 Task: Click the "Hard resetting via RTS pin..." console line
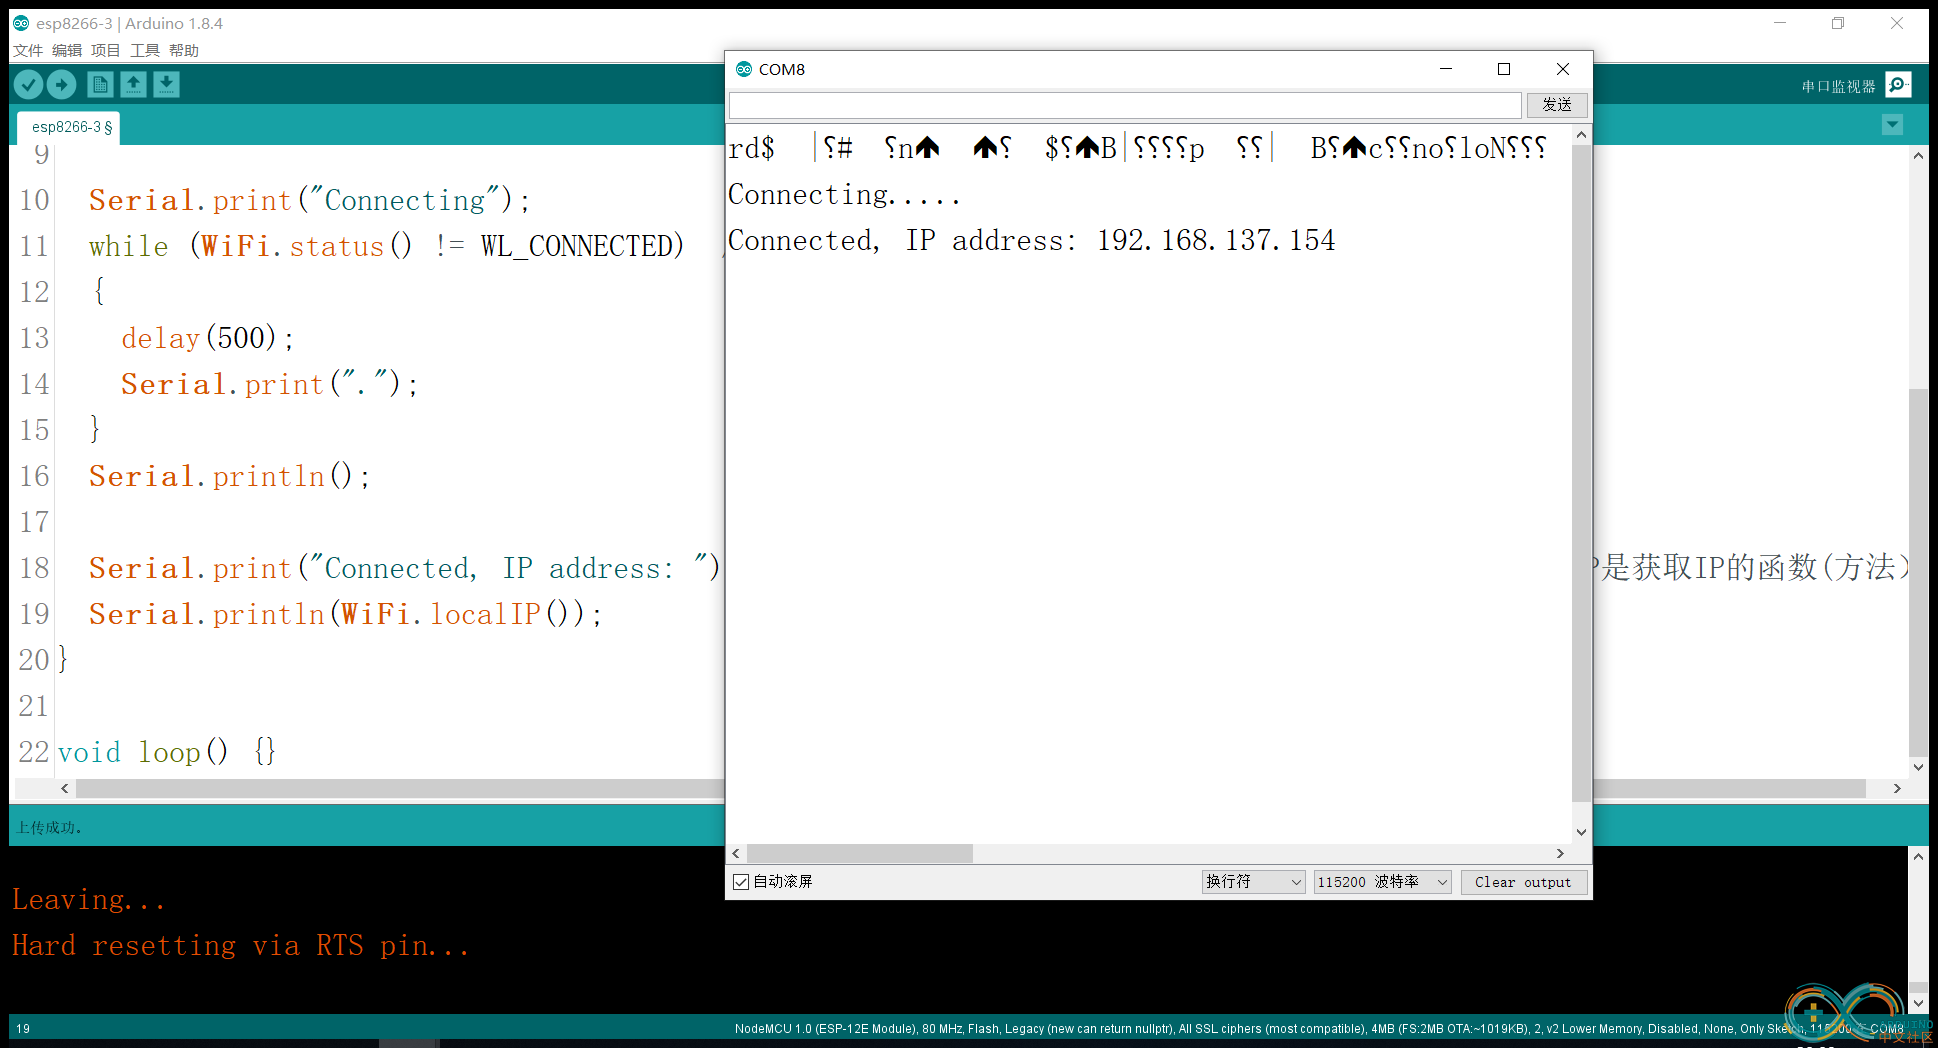pos(241,946)
